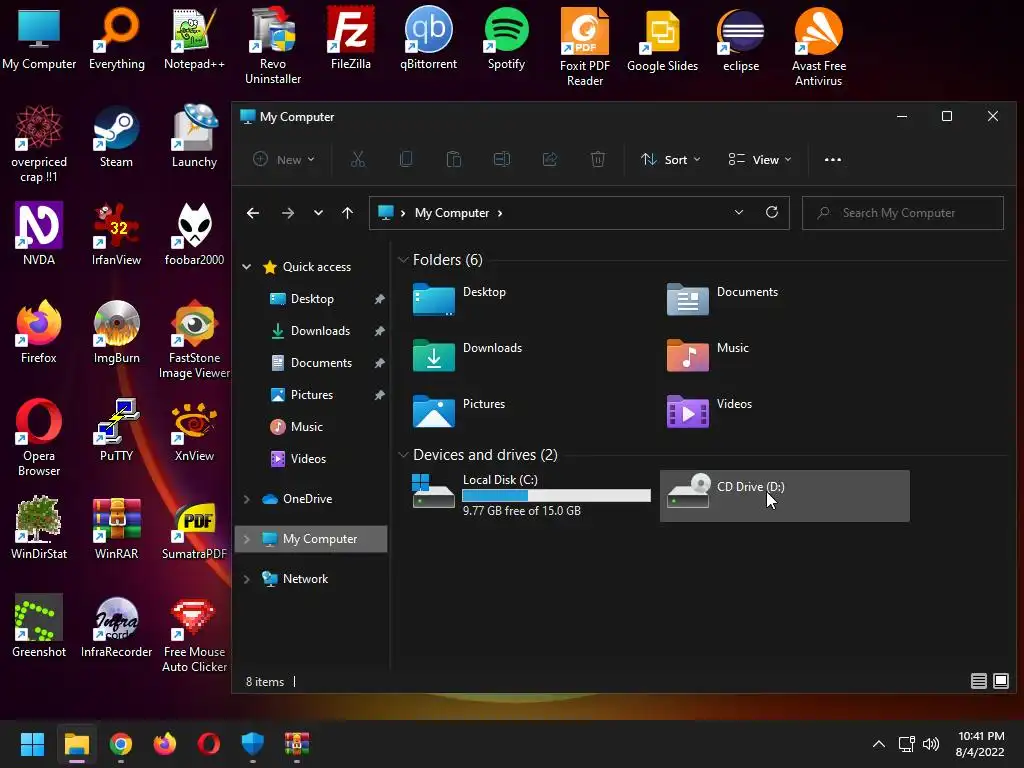This screenshot has width=1024, height=768.
Task: Select the IrfanView desktop icon
Action: tap(116, 234)
